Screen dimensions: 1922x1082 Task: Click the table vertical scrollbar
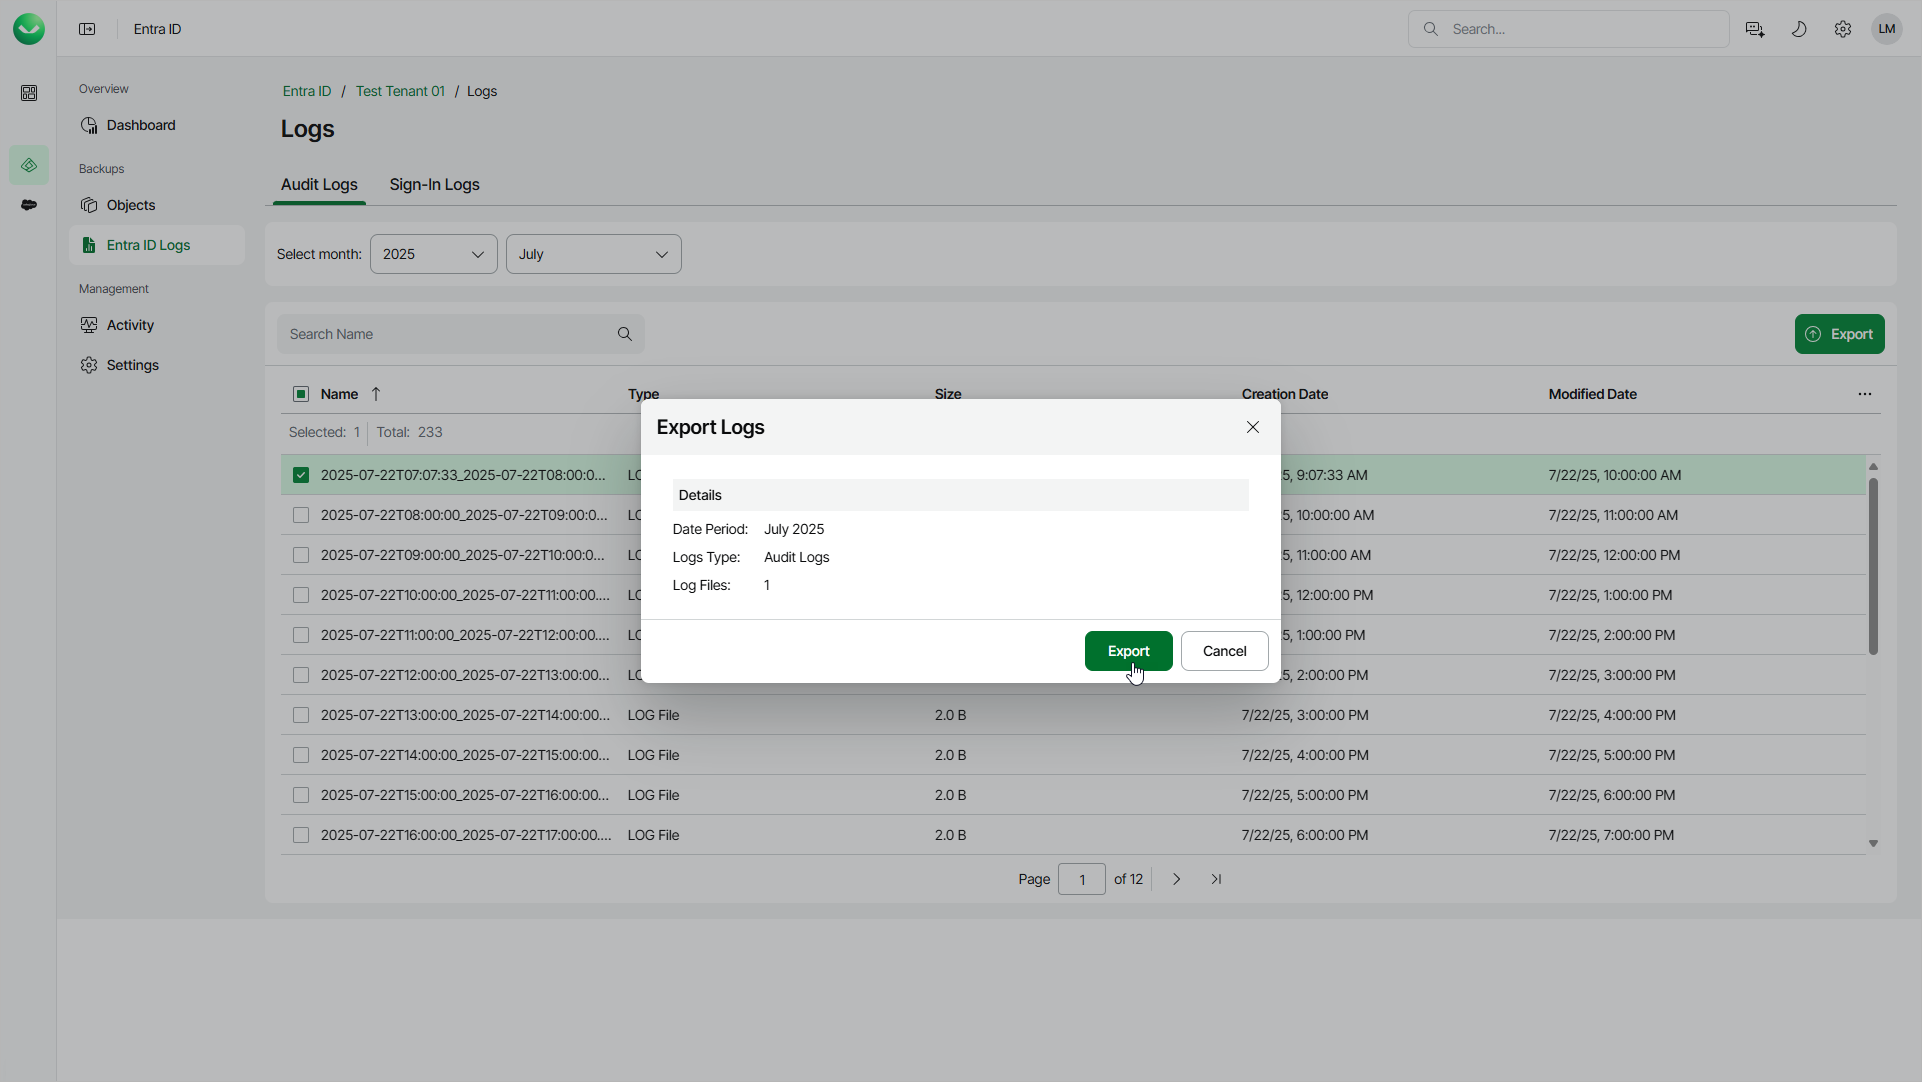tap(1873, 566)
